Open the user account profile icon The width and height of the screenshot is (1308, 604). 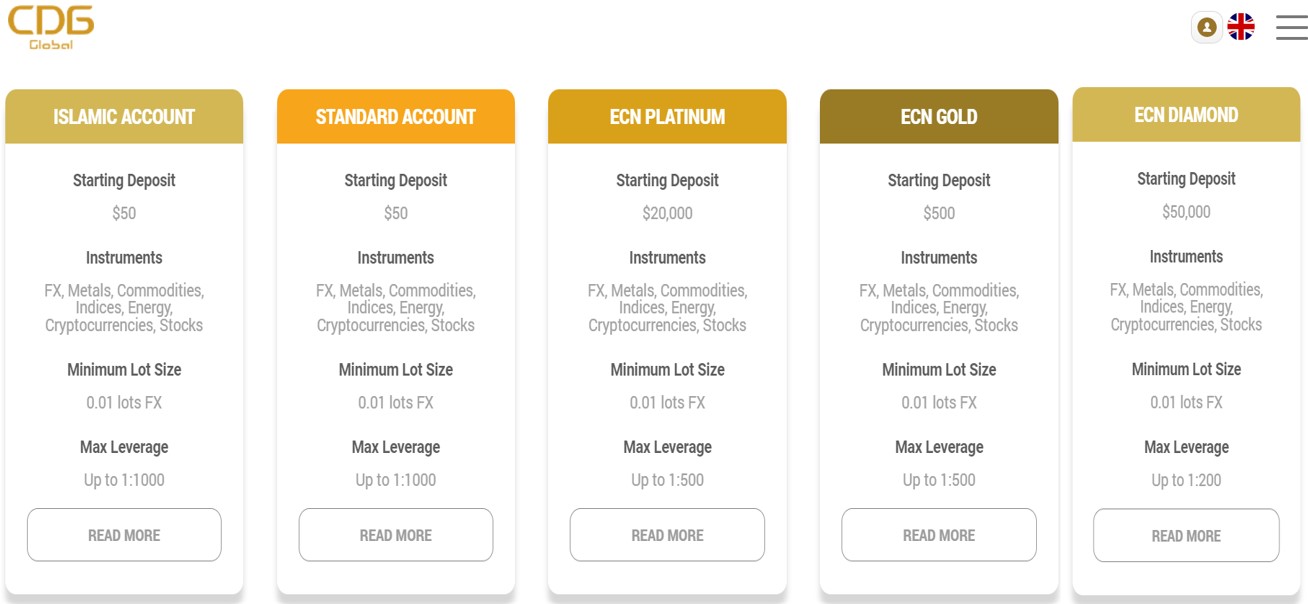tap(1207, 27)
